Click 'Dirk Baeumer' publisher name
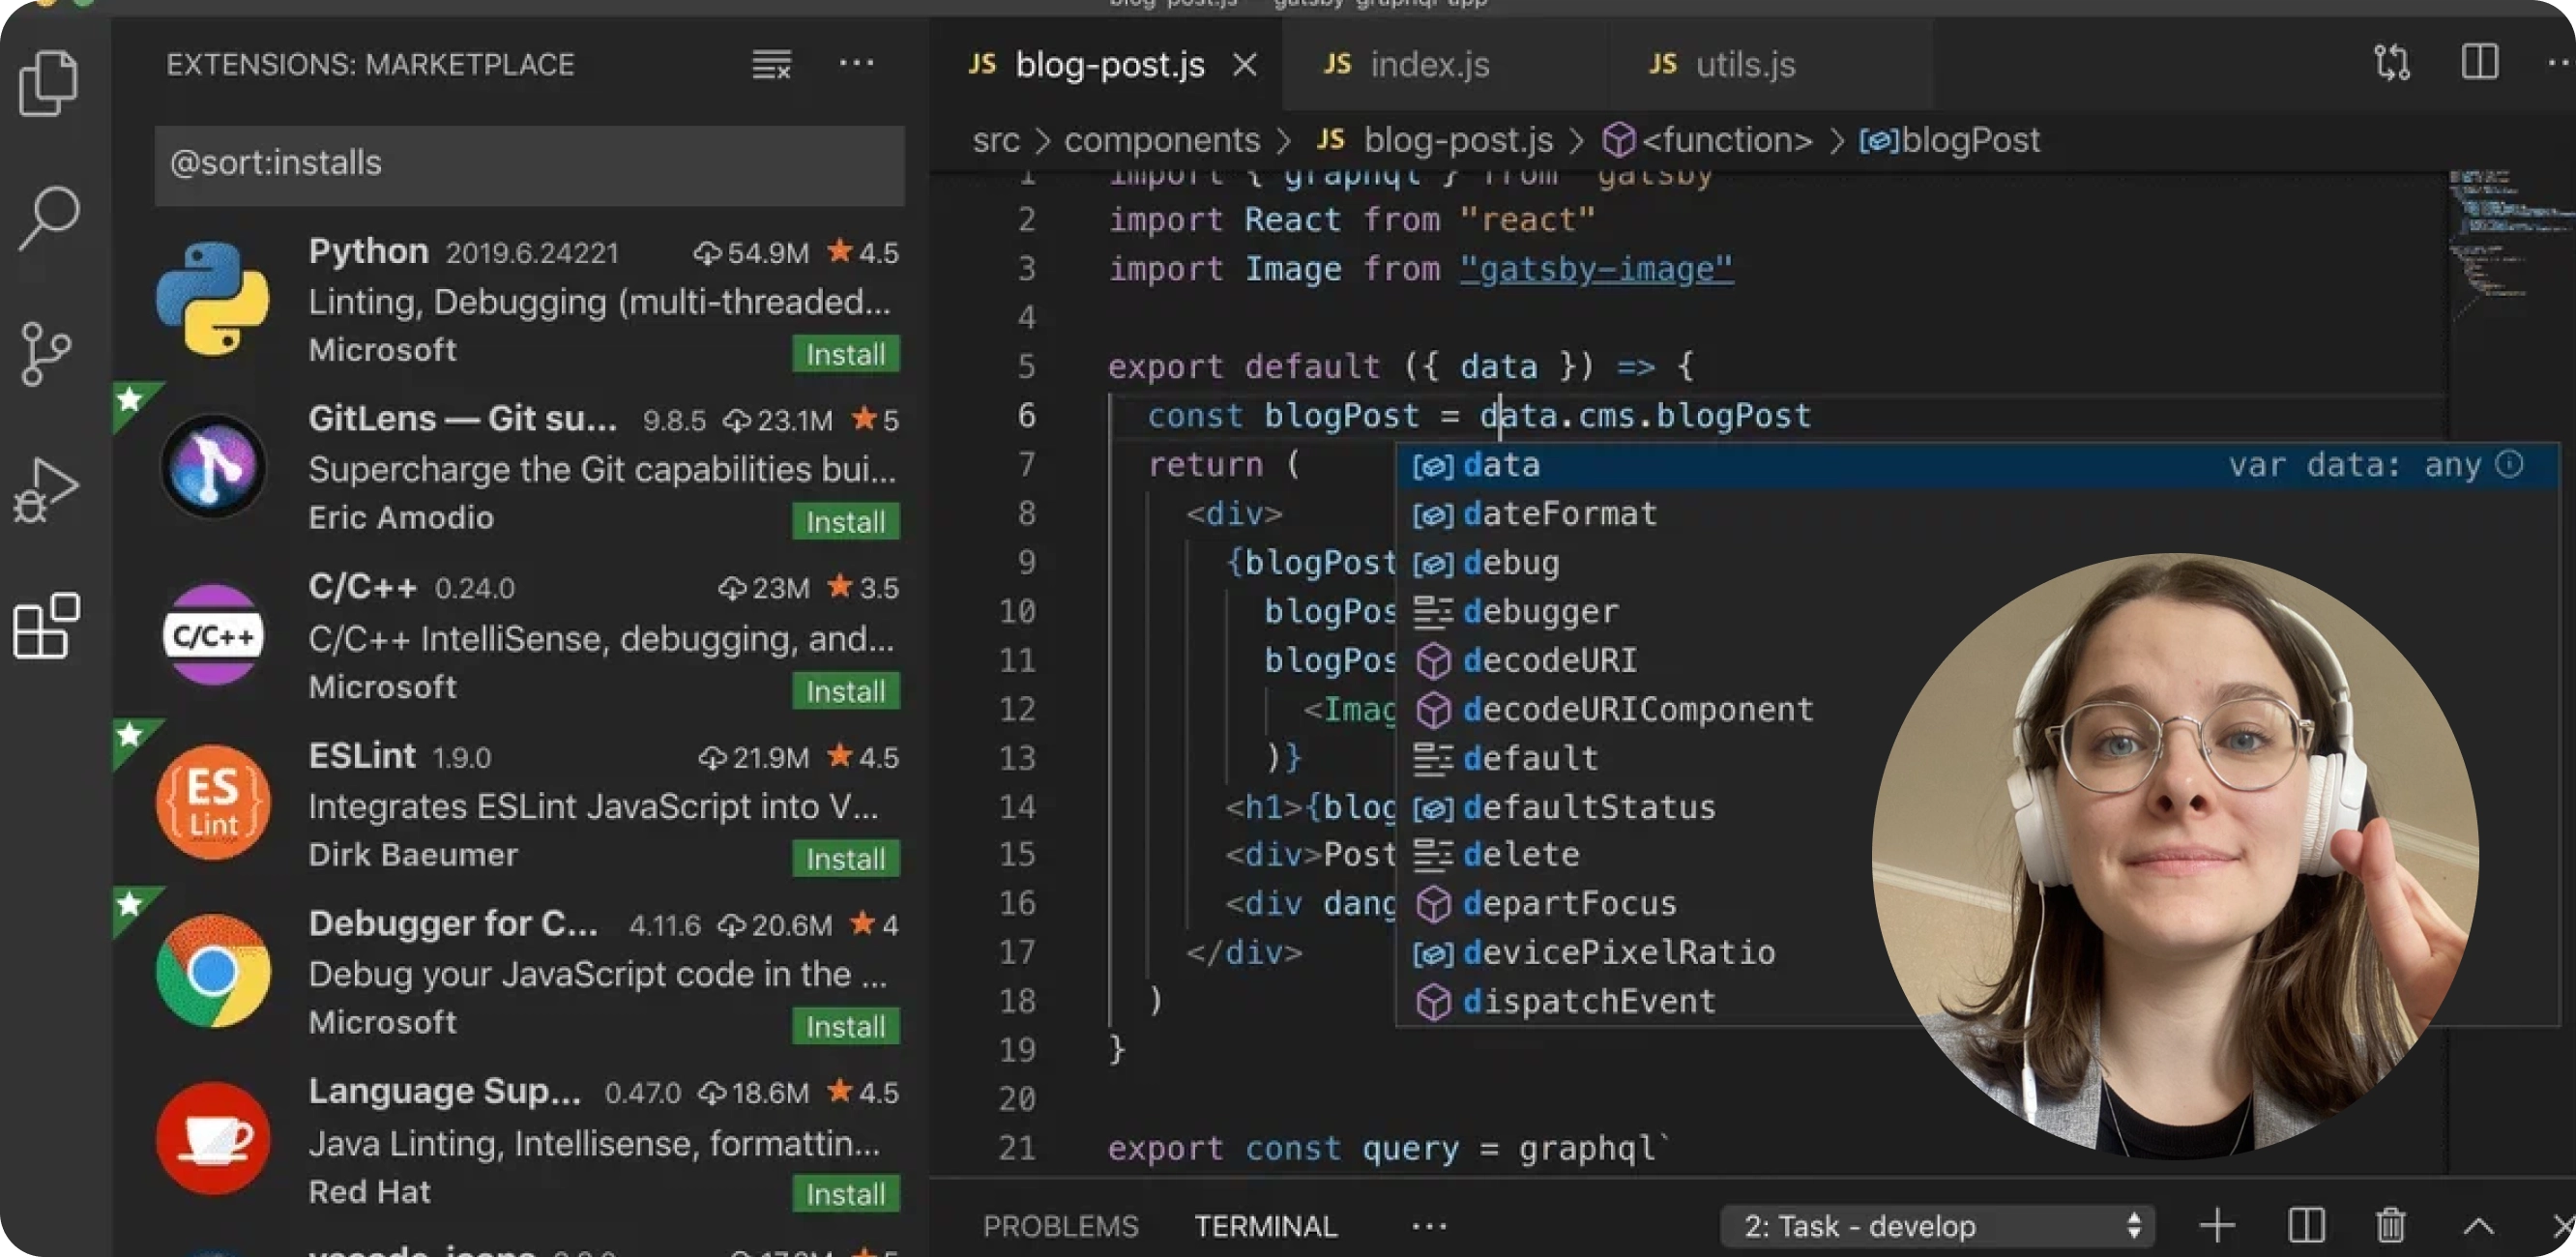Screen dimensions: 2576x1257 [x=413, y=855]
